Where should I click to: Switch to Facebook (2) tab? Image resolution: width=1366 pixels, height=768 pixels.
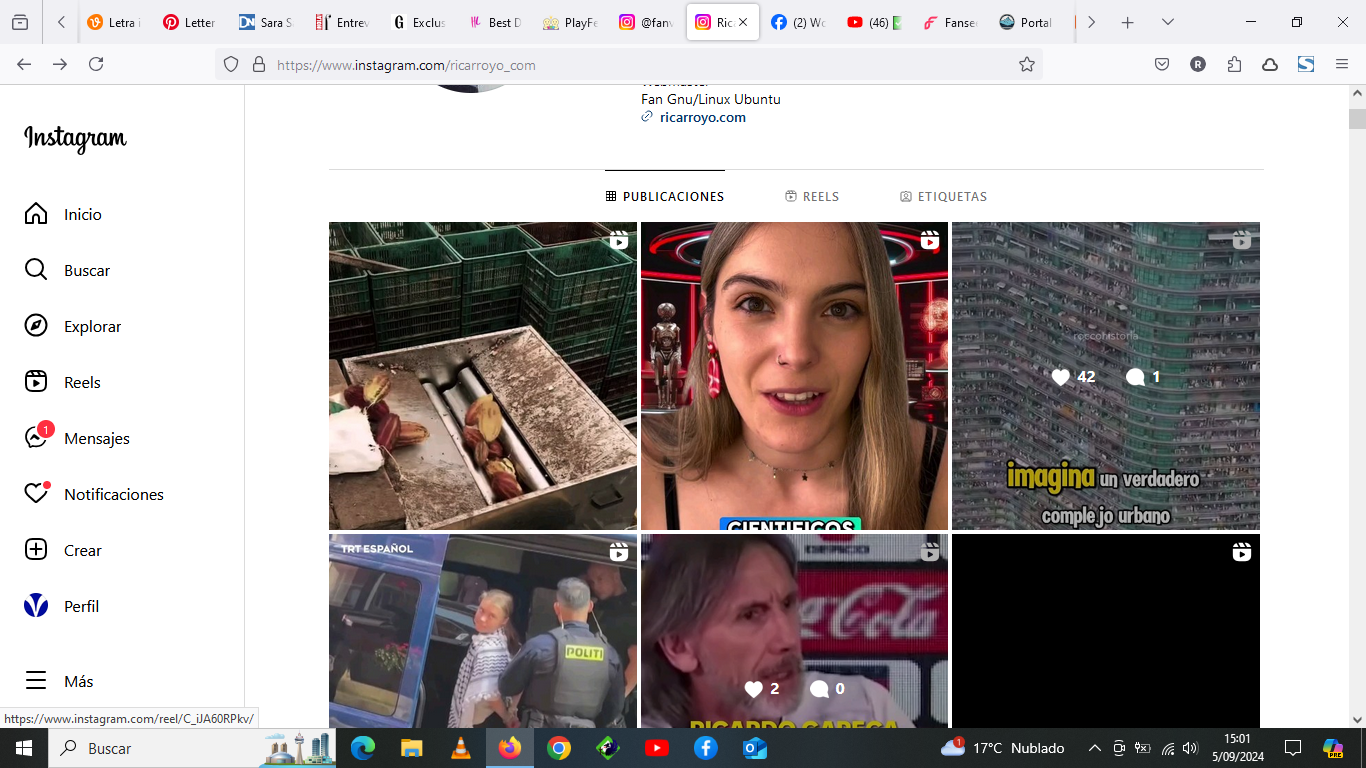pyautogui.click(x=798, y=22)
